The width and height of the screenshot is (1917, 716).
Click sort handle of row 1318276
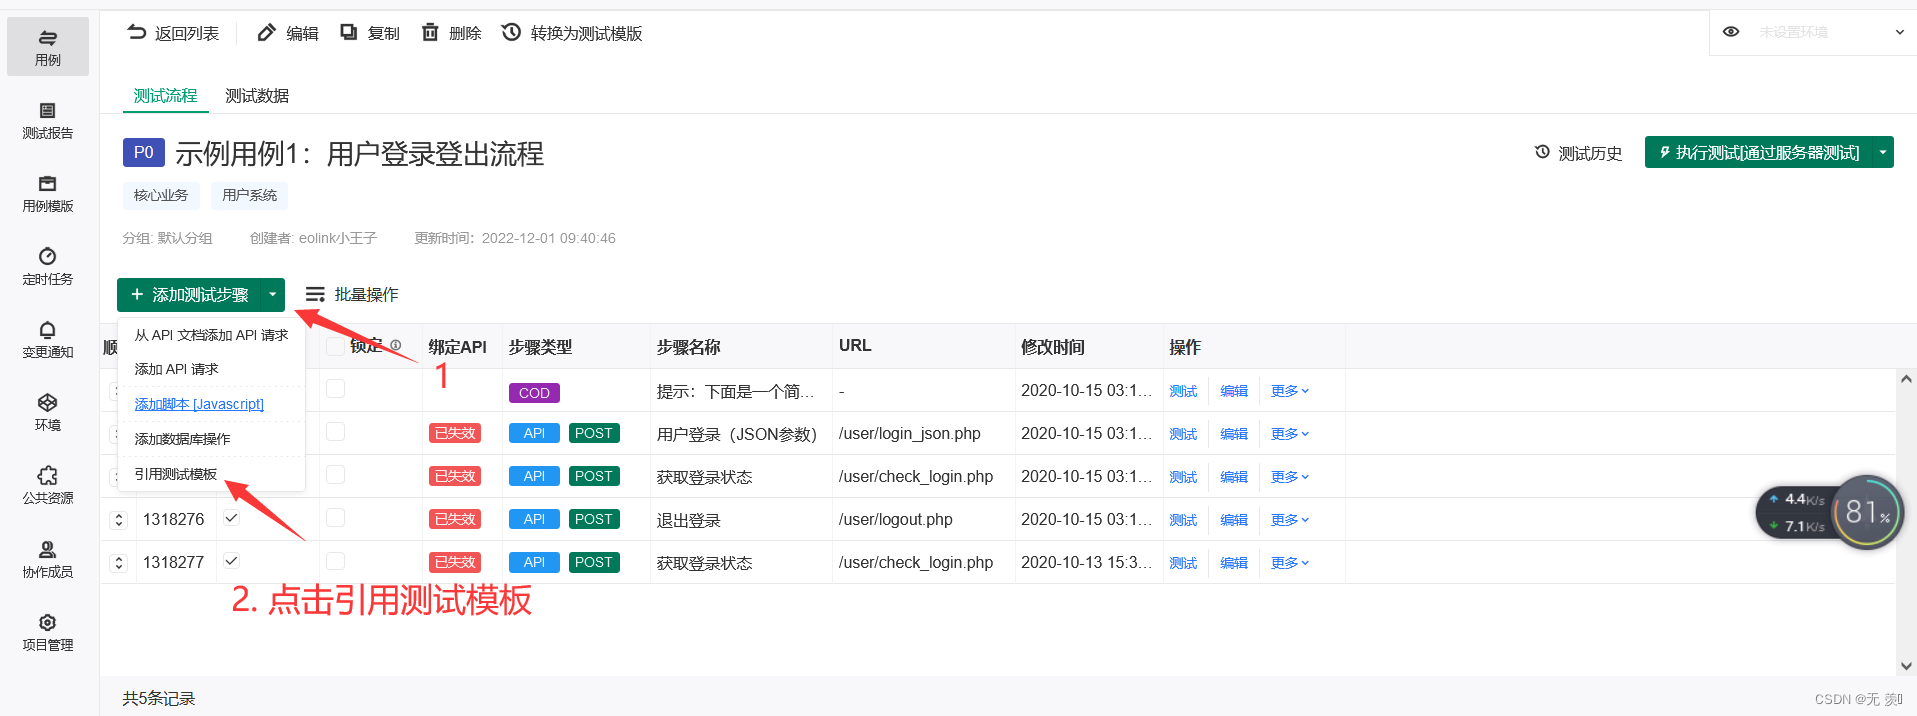tap(119, 519)
